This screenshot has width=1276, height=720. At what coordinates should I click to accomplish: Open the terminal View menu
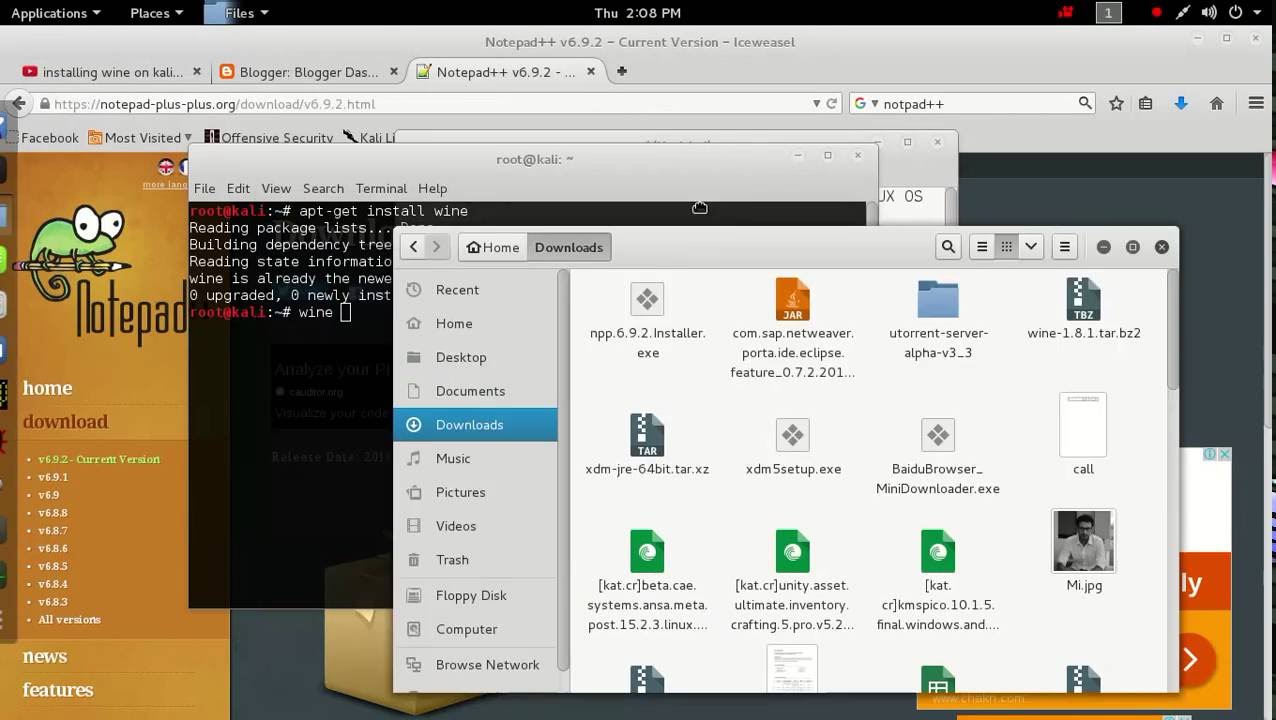276,188
